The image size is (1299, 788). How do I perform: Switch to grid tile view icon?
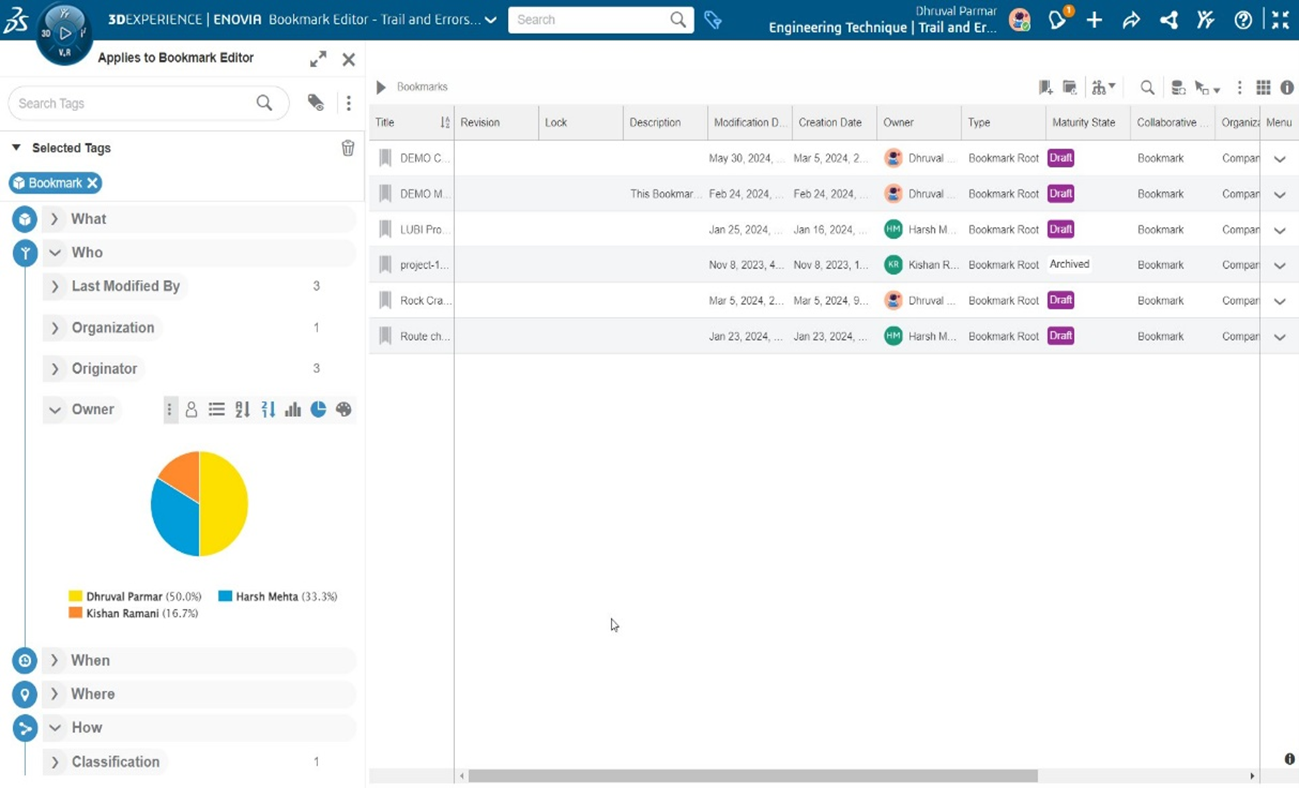1263,88
